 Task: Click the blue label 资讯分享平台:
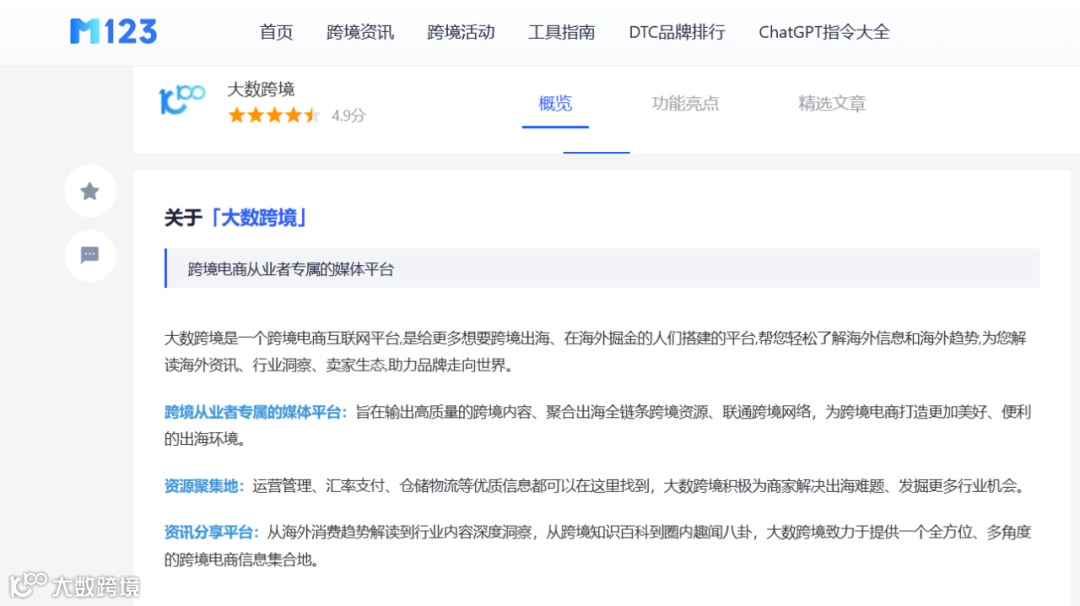click(212, 532)
